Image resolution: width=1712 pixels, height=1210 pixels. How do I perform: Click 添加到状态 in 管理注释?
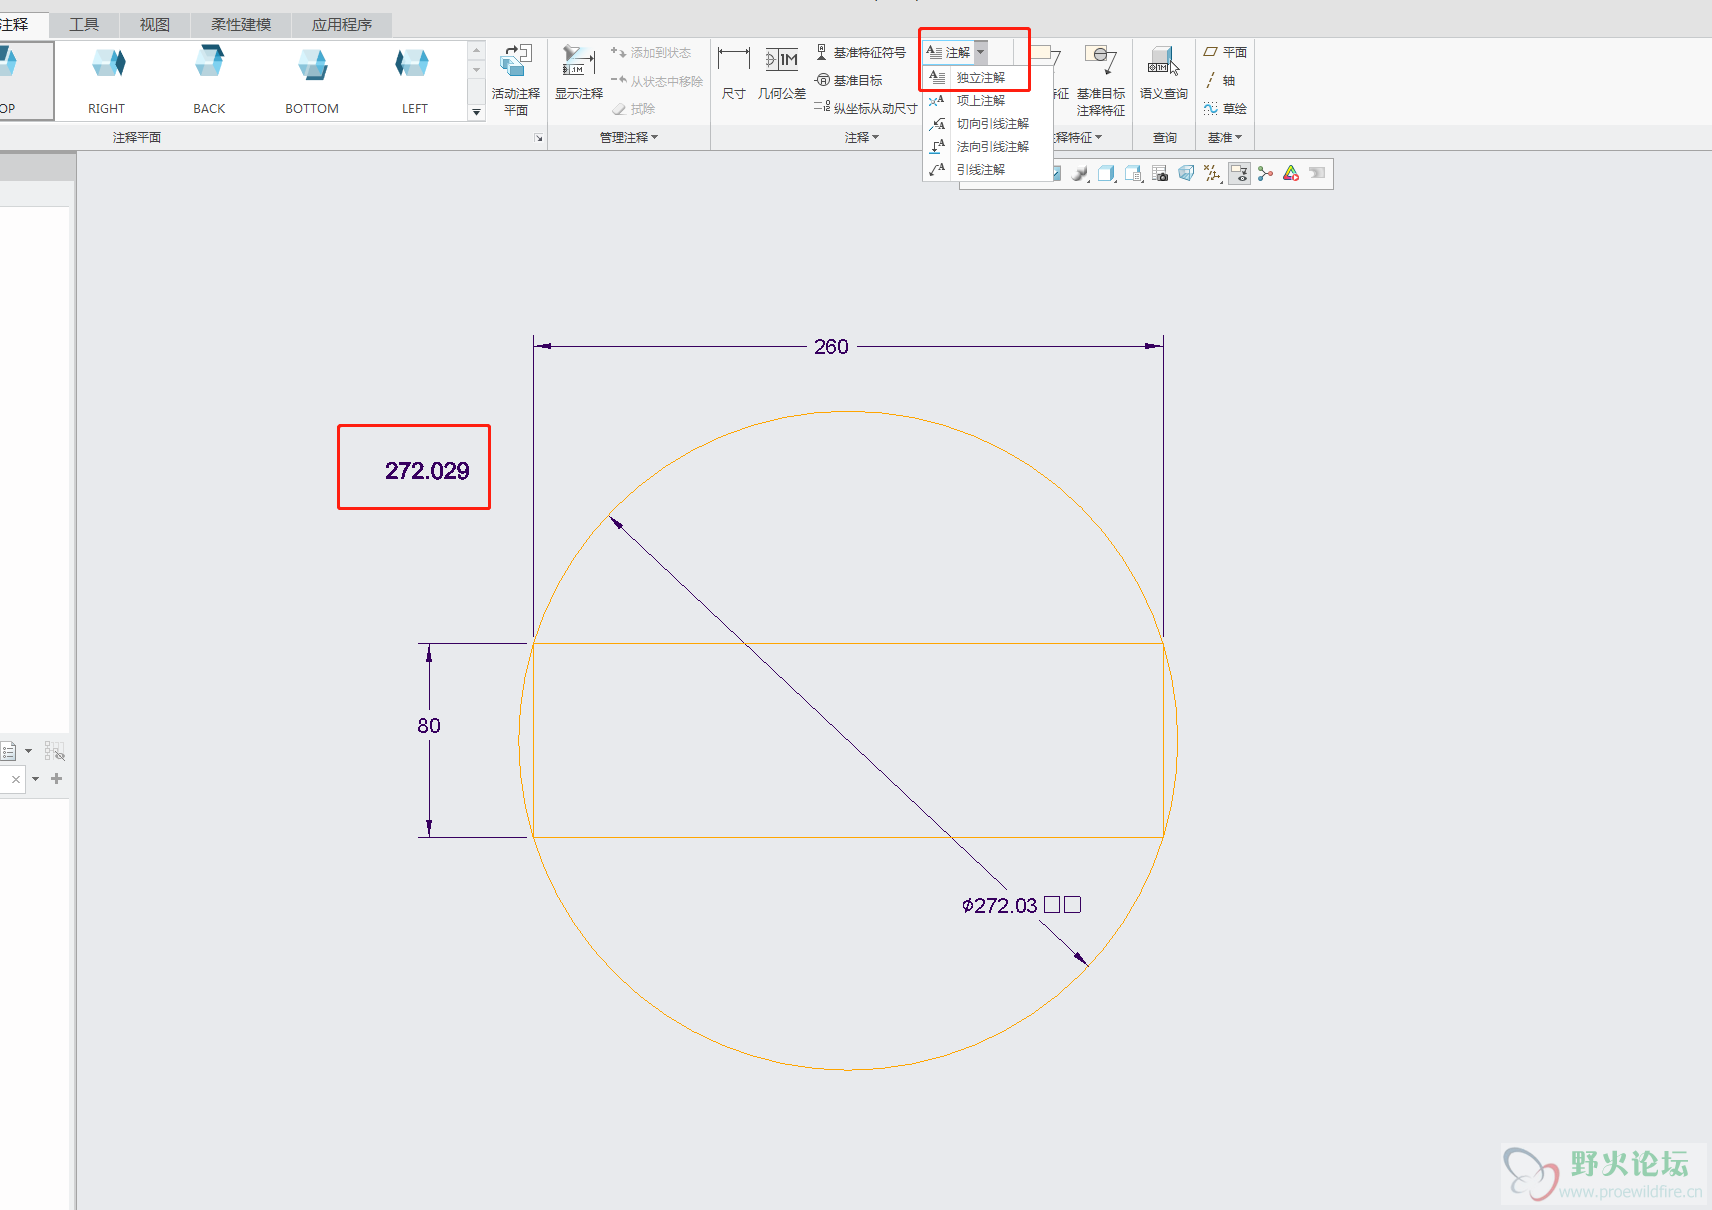[651, 52]
